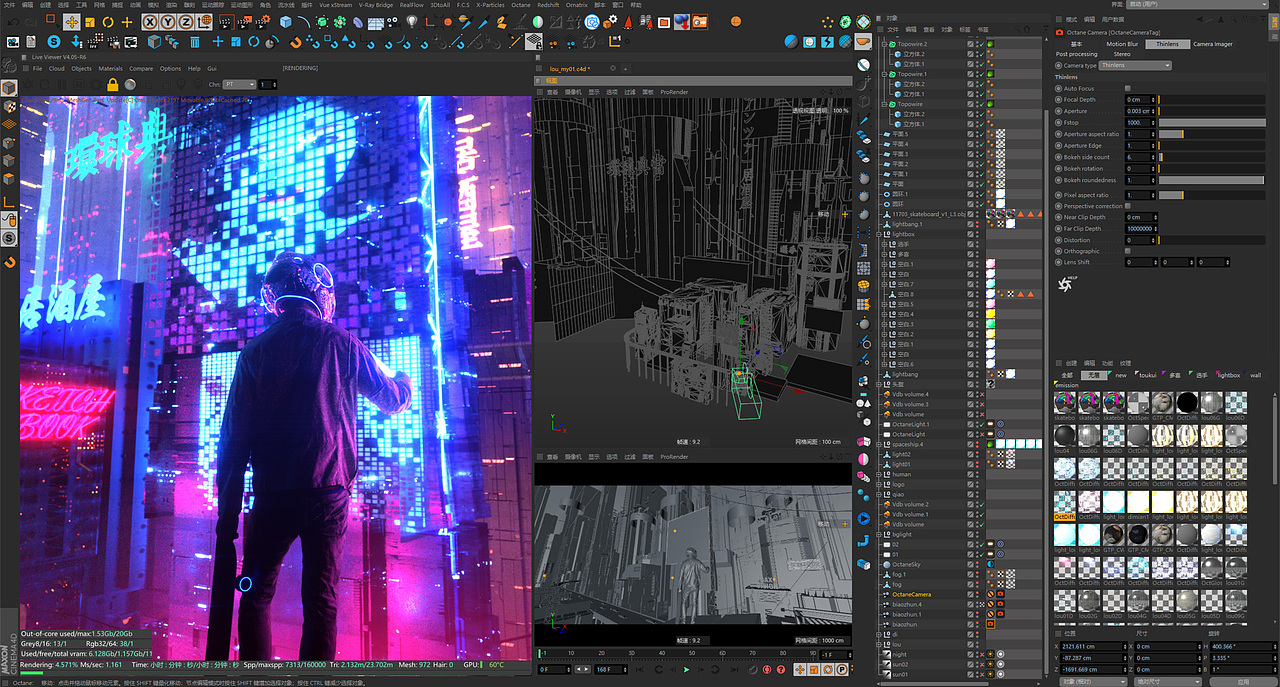Enable the Orthographic checkbox
This screenshot has height=687, width=1280.
pyautogui.click(x=1127, y=251)
